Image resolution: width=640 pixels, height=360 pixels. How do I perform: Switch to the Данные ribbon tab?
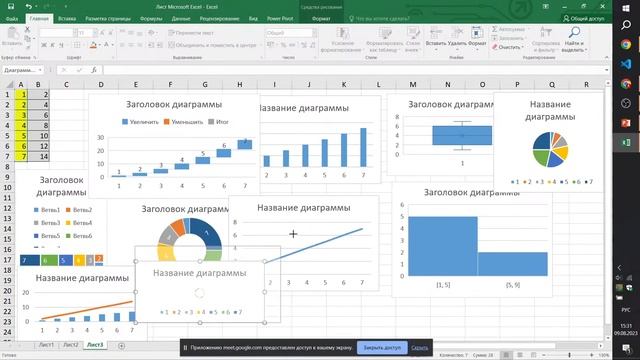pyautogui.click(x=181, y=19)
